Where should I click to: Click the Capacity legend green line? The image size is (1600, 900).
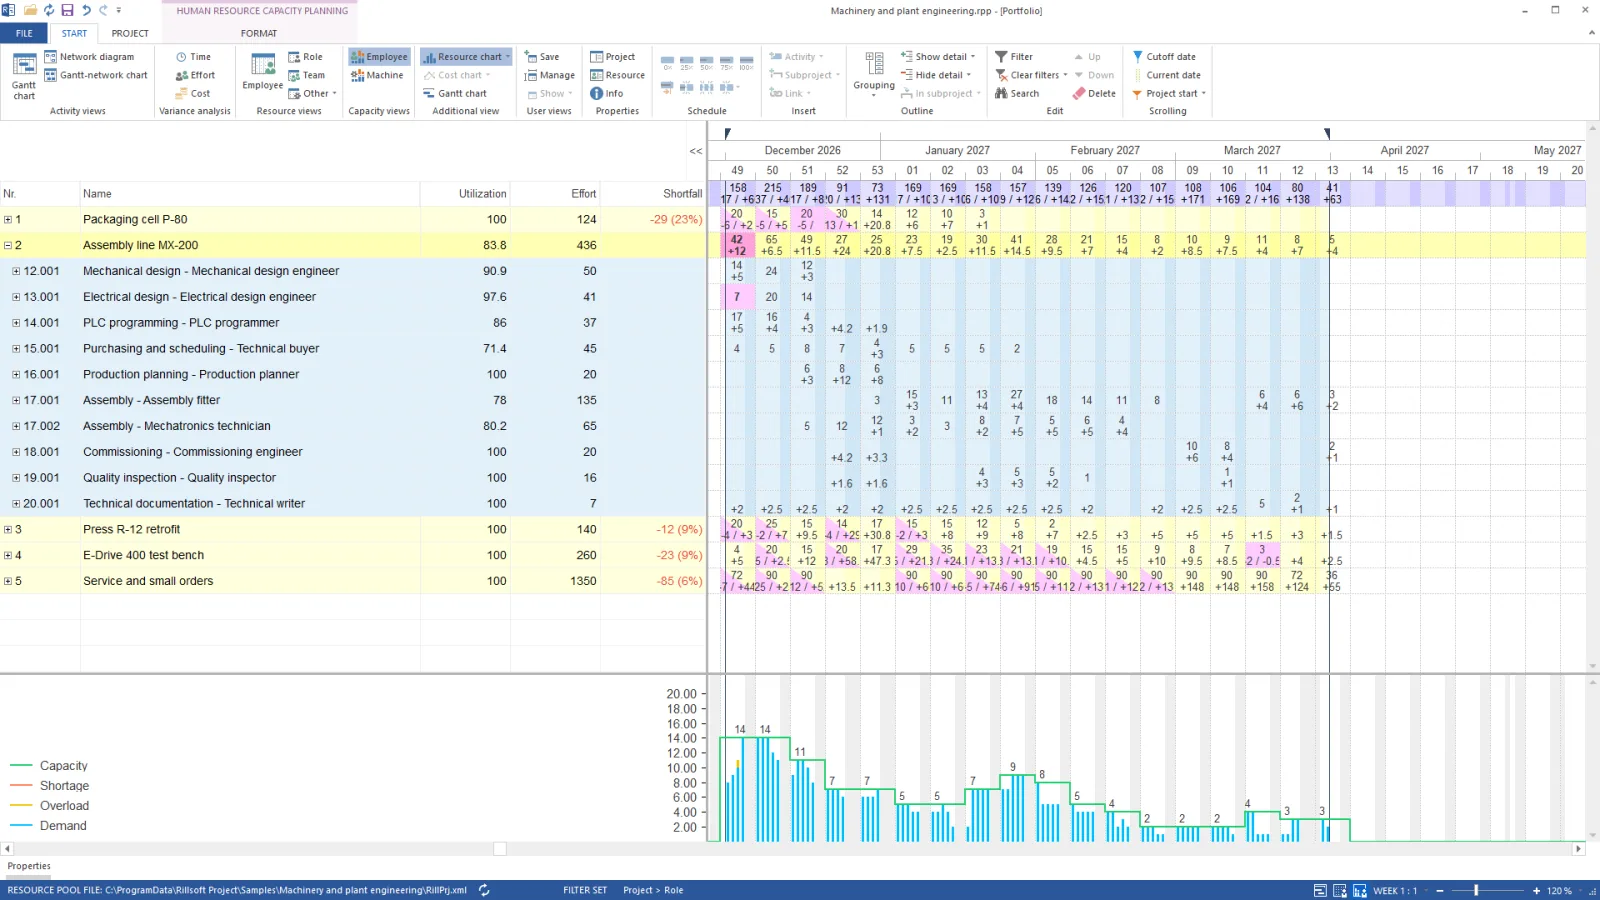click(22, 766)
